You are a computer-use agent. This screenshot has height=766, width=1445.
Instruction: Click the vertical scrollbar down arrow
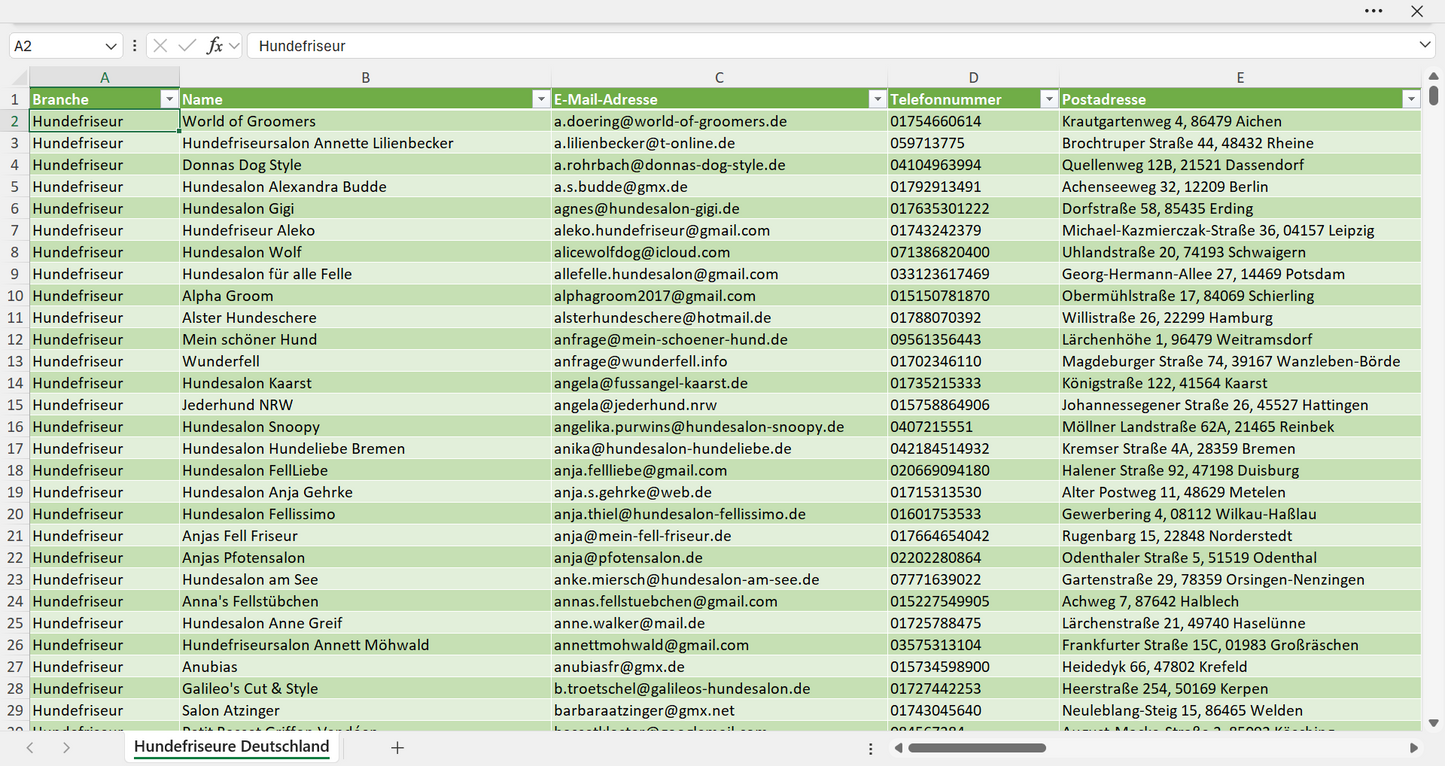pos(1434,722)
